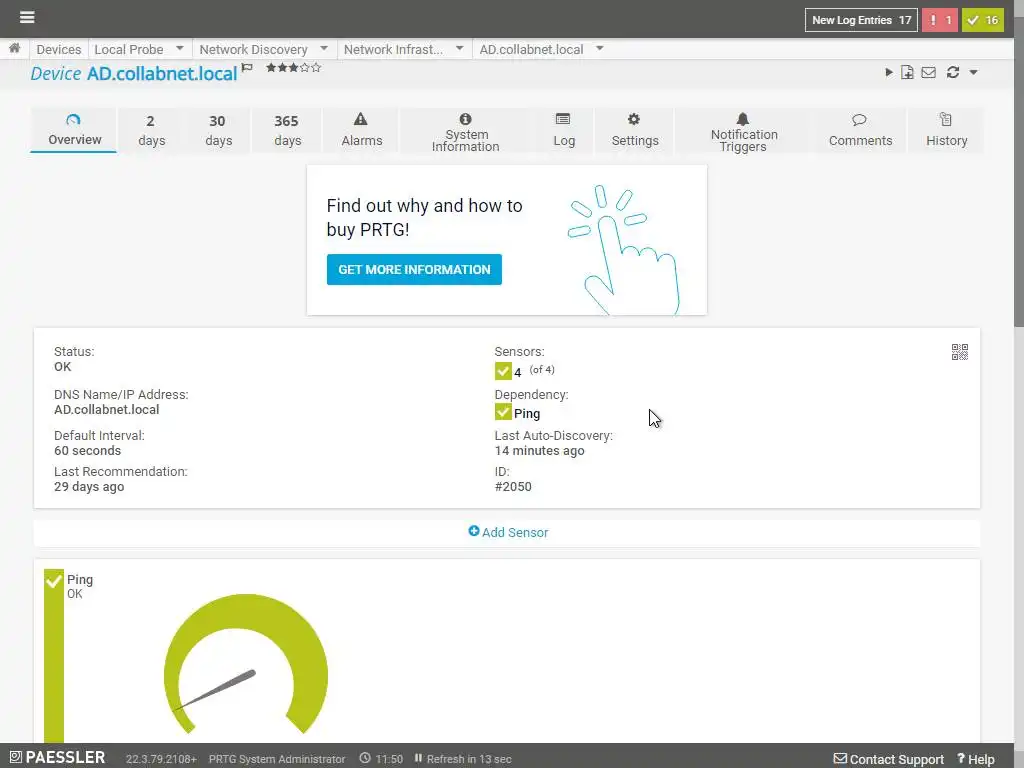Open the Ping sensor name
This screenshot has height=768, width=1024.
pyautogui.click(x=80, y=579)
